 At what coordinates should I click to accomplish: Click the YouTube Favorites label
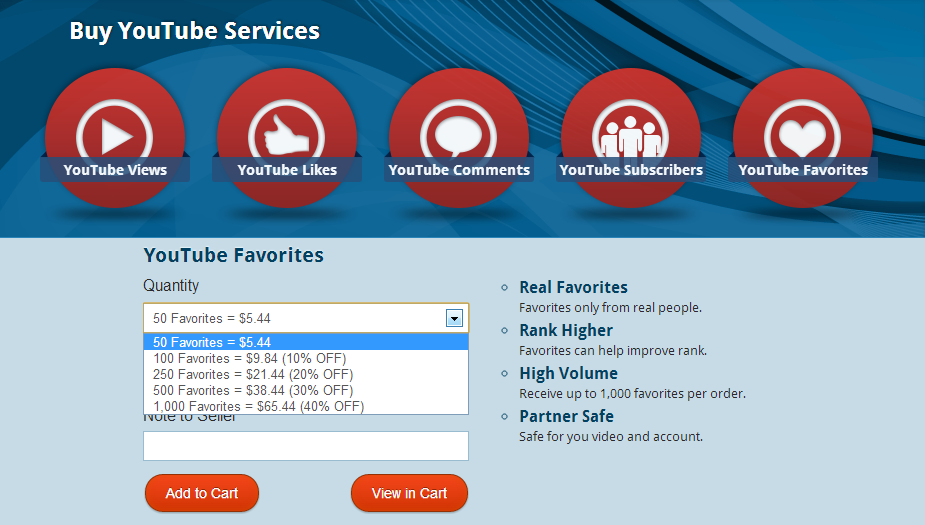point(803,170)
